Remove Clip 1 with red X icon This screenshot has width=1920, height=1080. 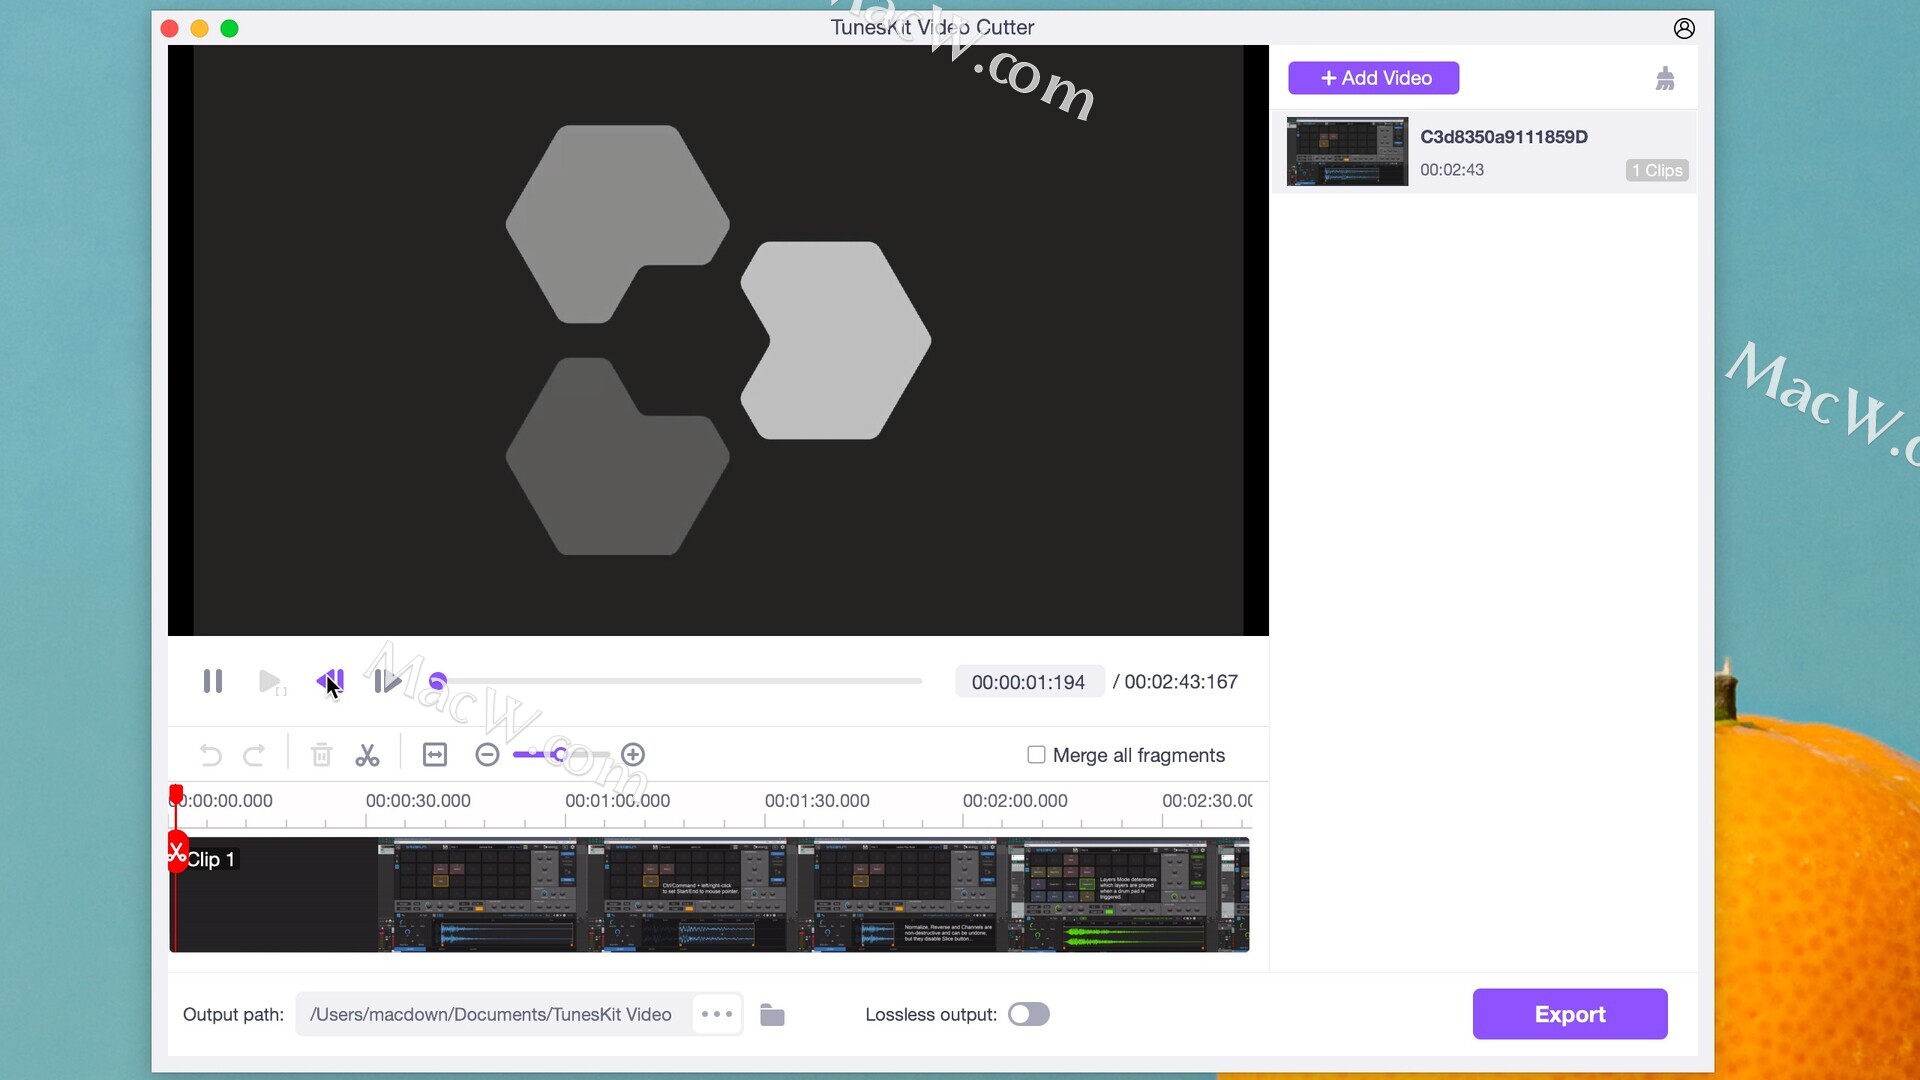click(x=177, y=852)
